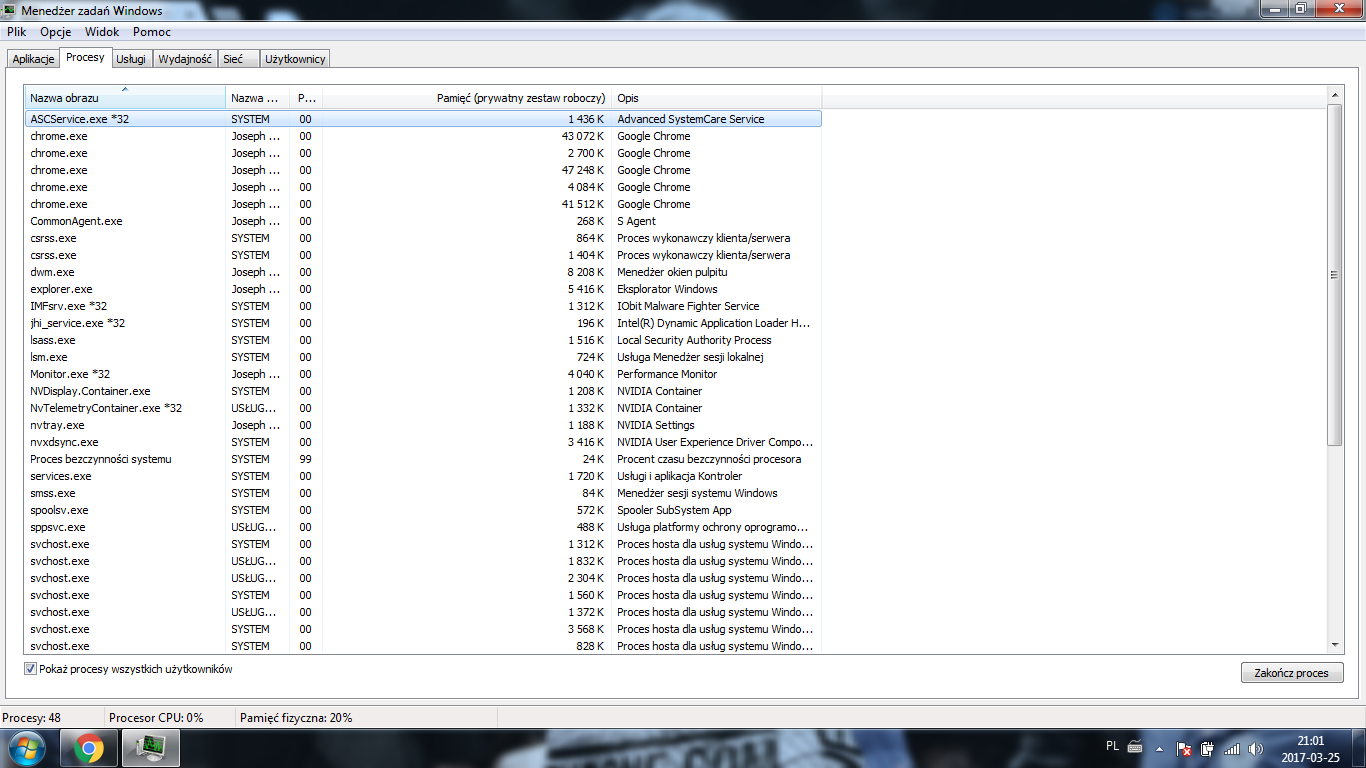
Task: Sort by the Nazwa obrazu column header
Action: [125, 98]
